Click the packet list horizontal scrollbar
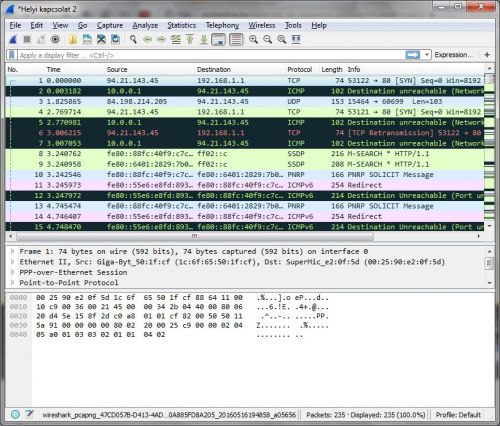This screenshot has height=426, width=500. tap(195, 236)
